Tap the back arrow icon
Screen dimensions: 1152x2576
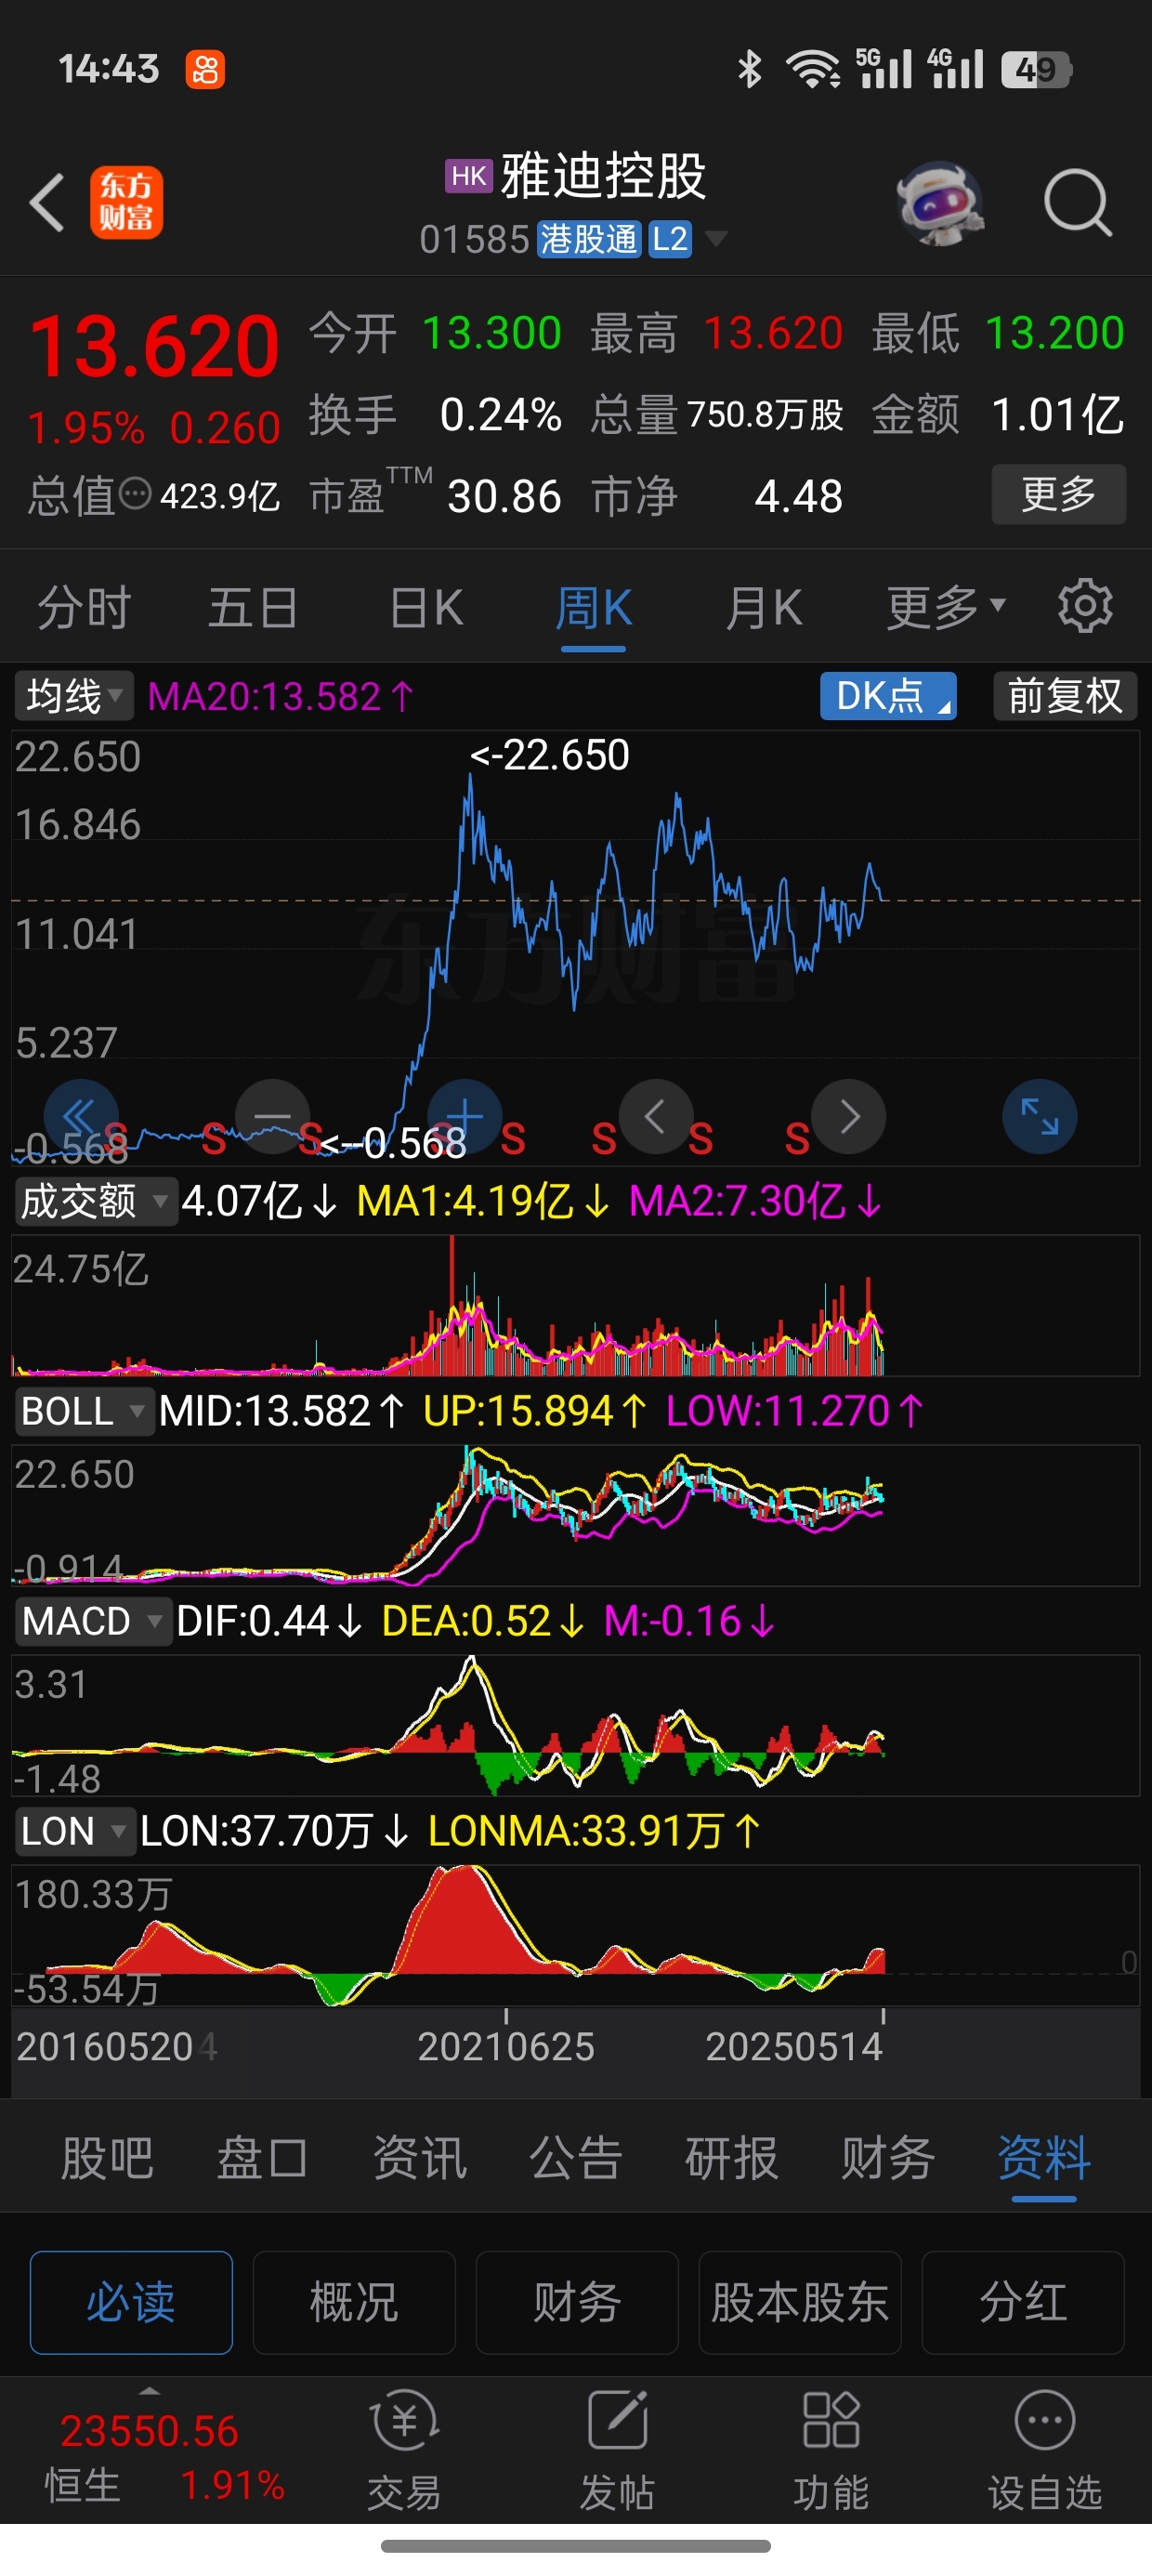click(x=47, y=203)
